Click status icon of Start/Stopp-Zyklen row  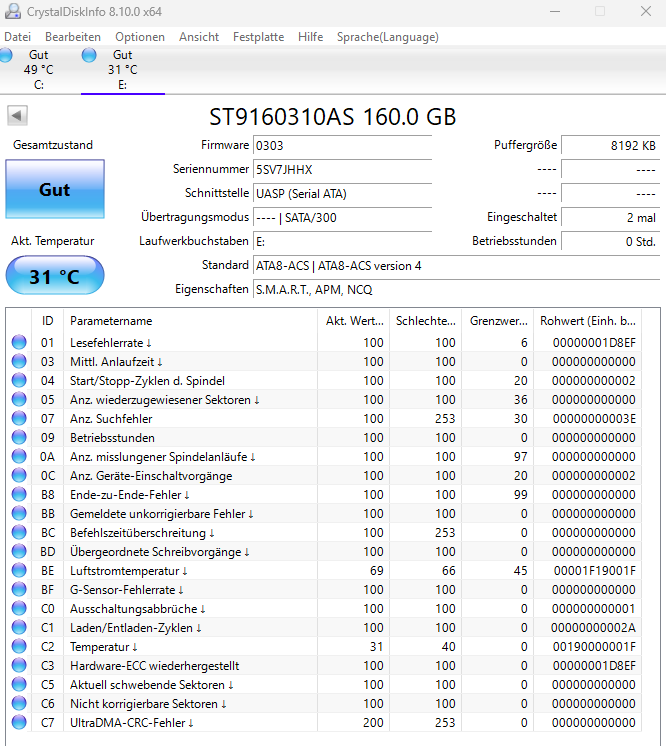tap(19, 381)
